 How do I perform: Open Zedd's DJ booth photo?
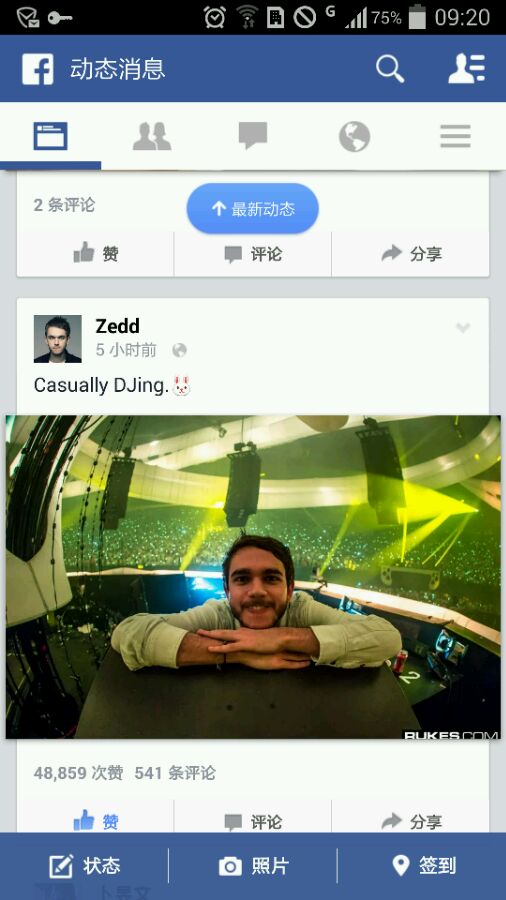click(x=253, y=577)
